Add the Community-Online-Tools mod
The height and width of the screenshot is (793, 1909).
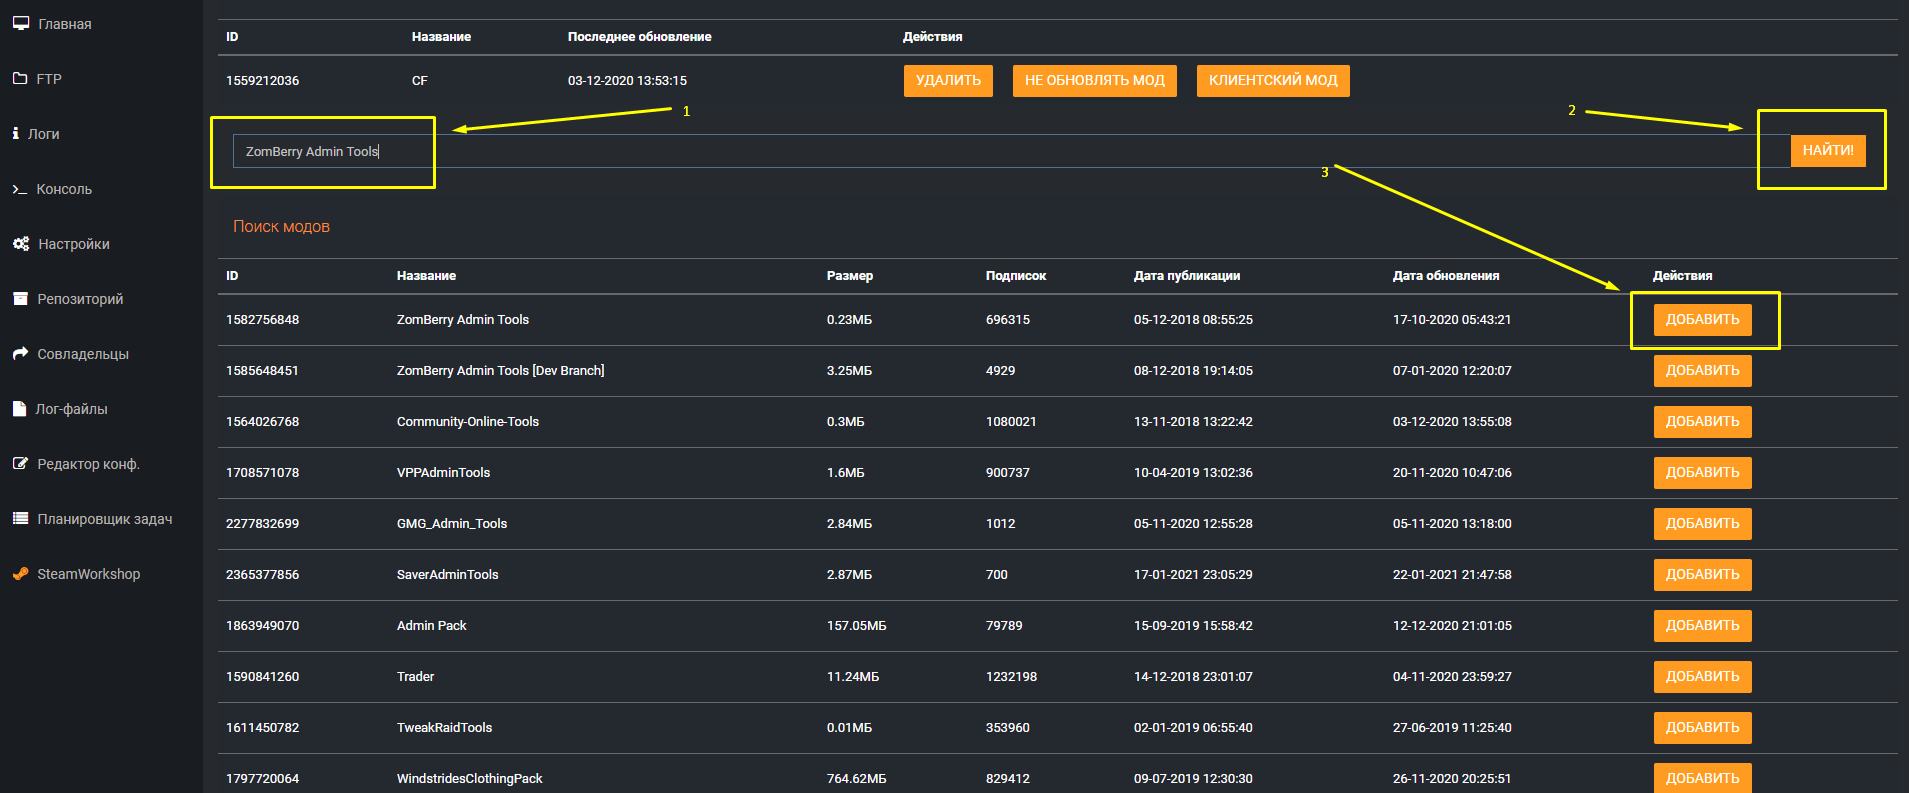tap(1702, 422)
